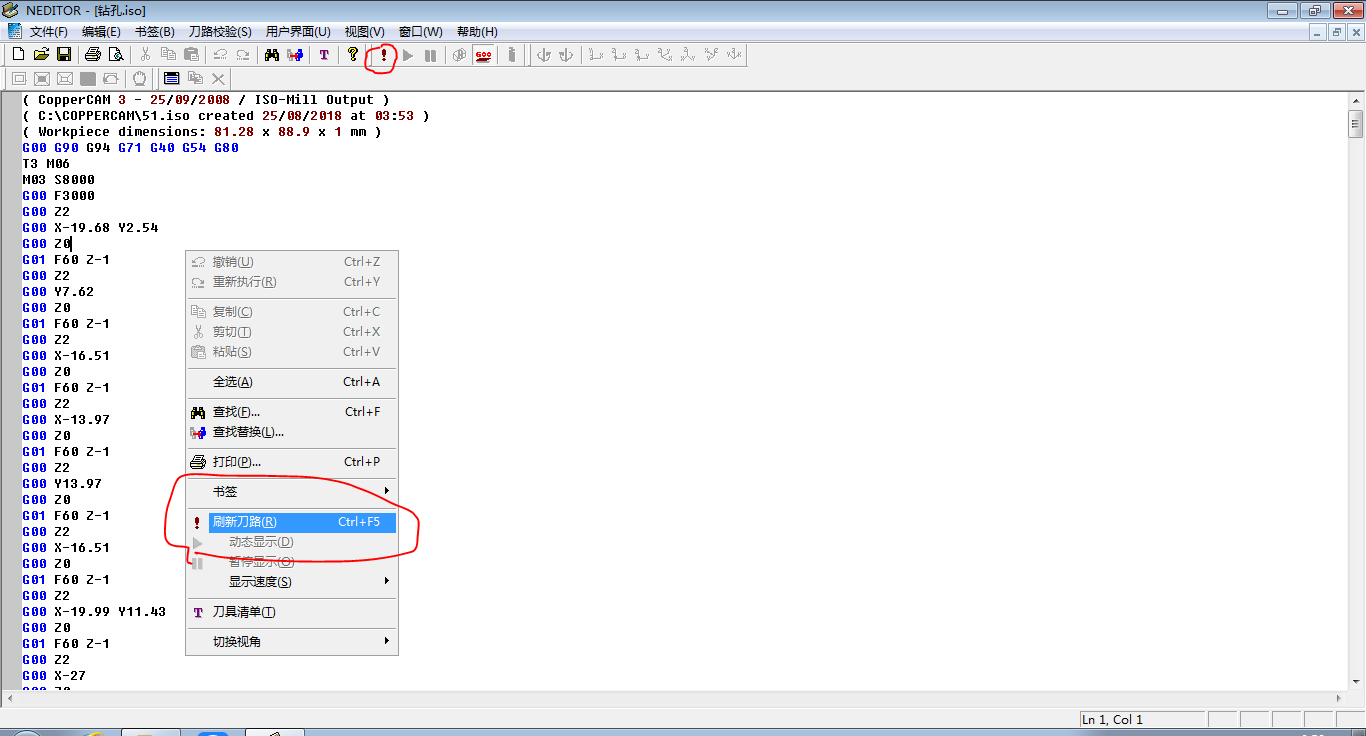Open a file using folder icon
This screenshot has height=736, width=1366.
click(x=41, y=55)
